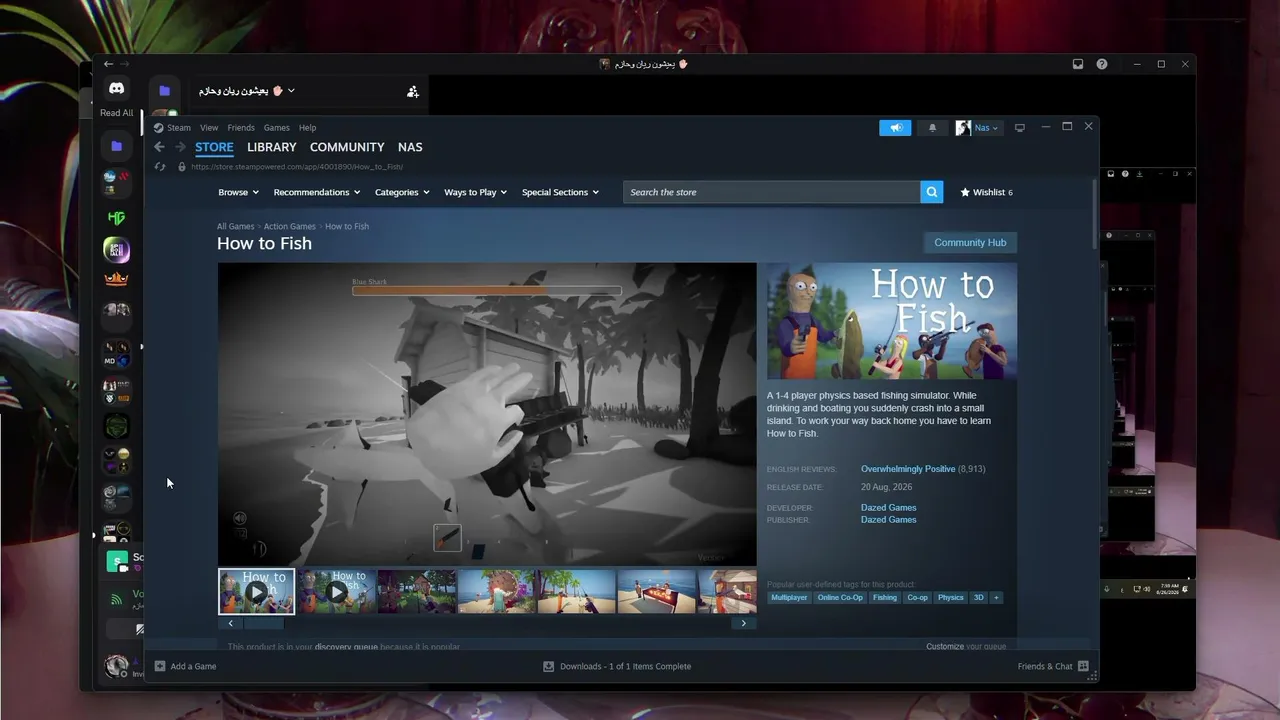The height and width of the screenshot is (720, 1280).
Task: Click the Discord back arrow
Action: coord(108,64)
